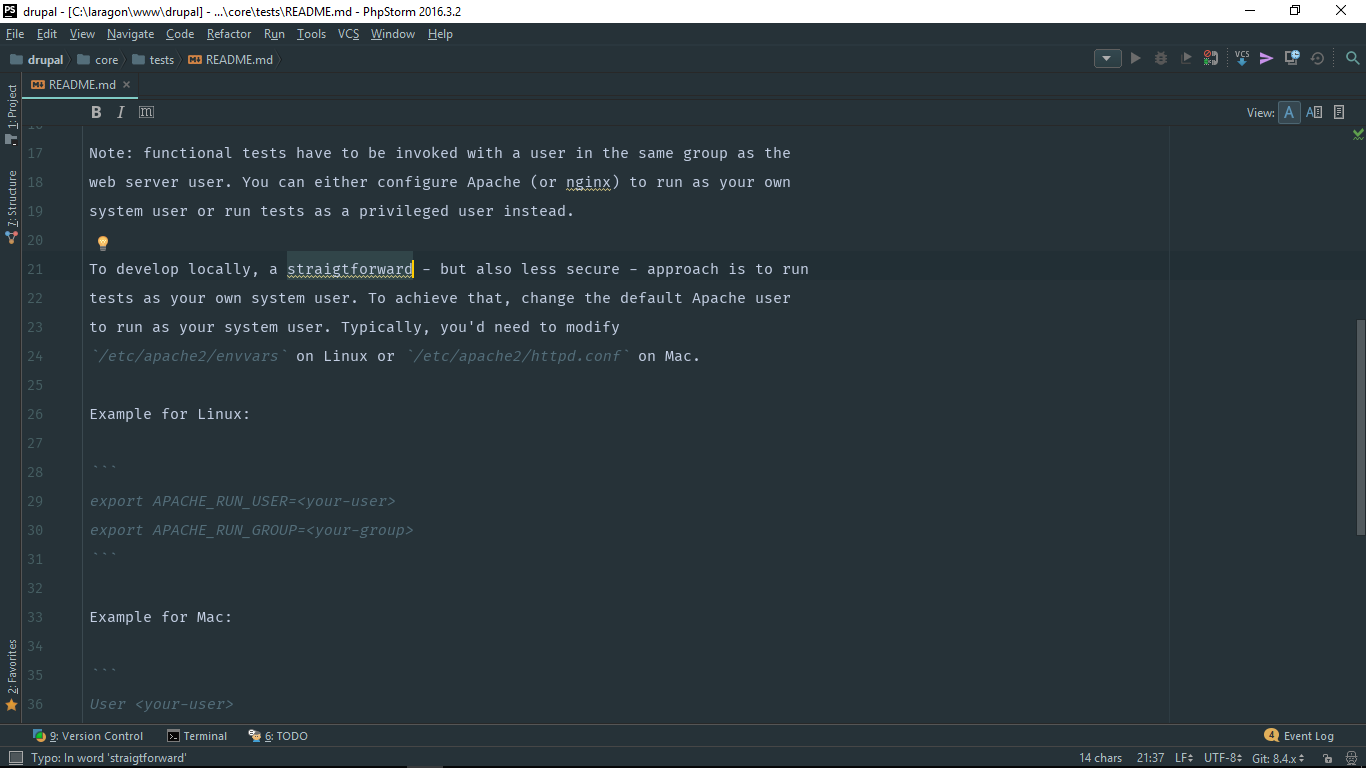The height and width of the screenshot is (768, 1366).
Task: Click the Debug bug icon
Action: click(1160, 59)
